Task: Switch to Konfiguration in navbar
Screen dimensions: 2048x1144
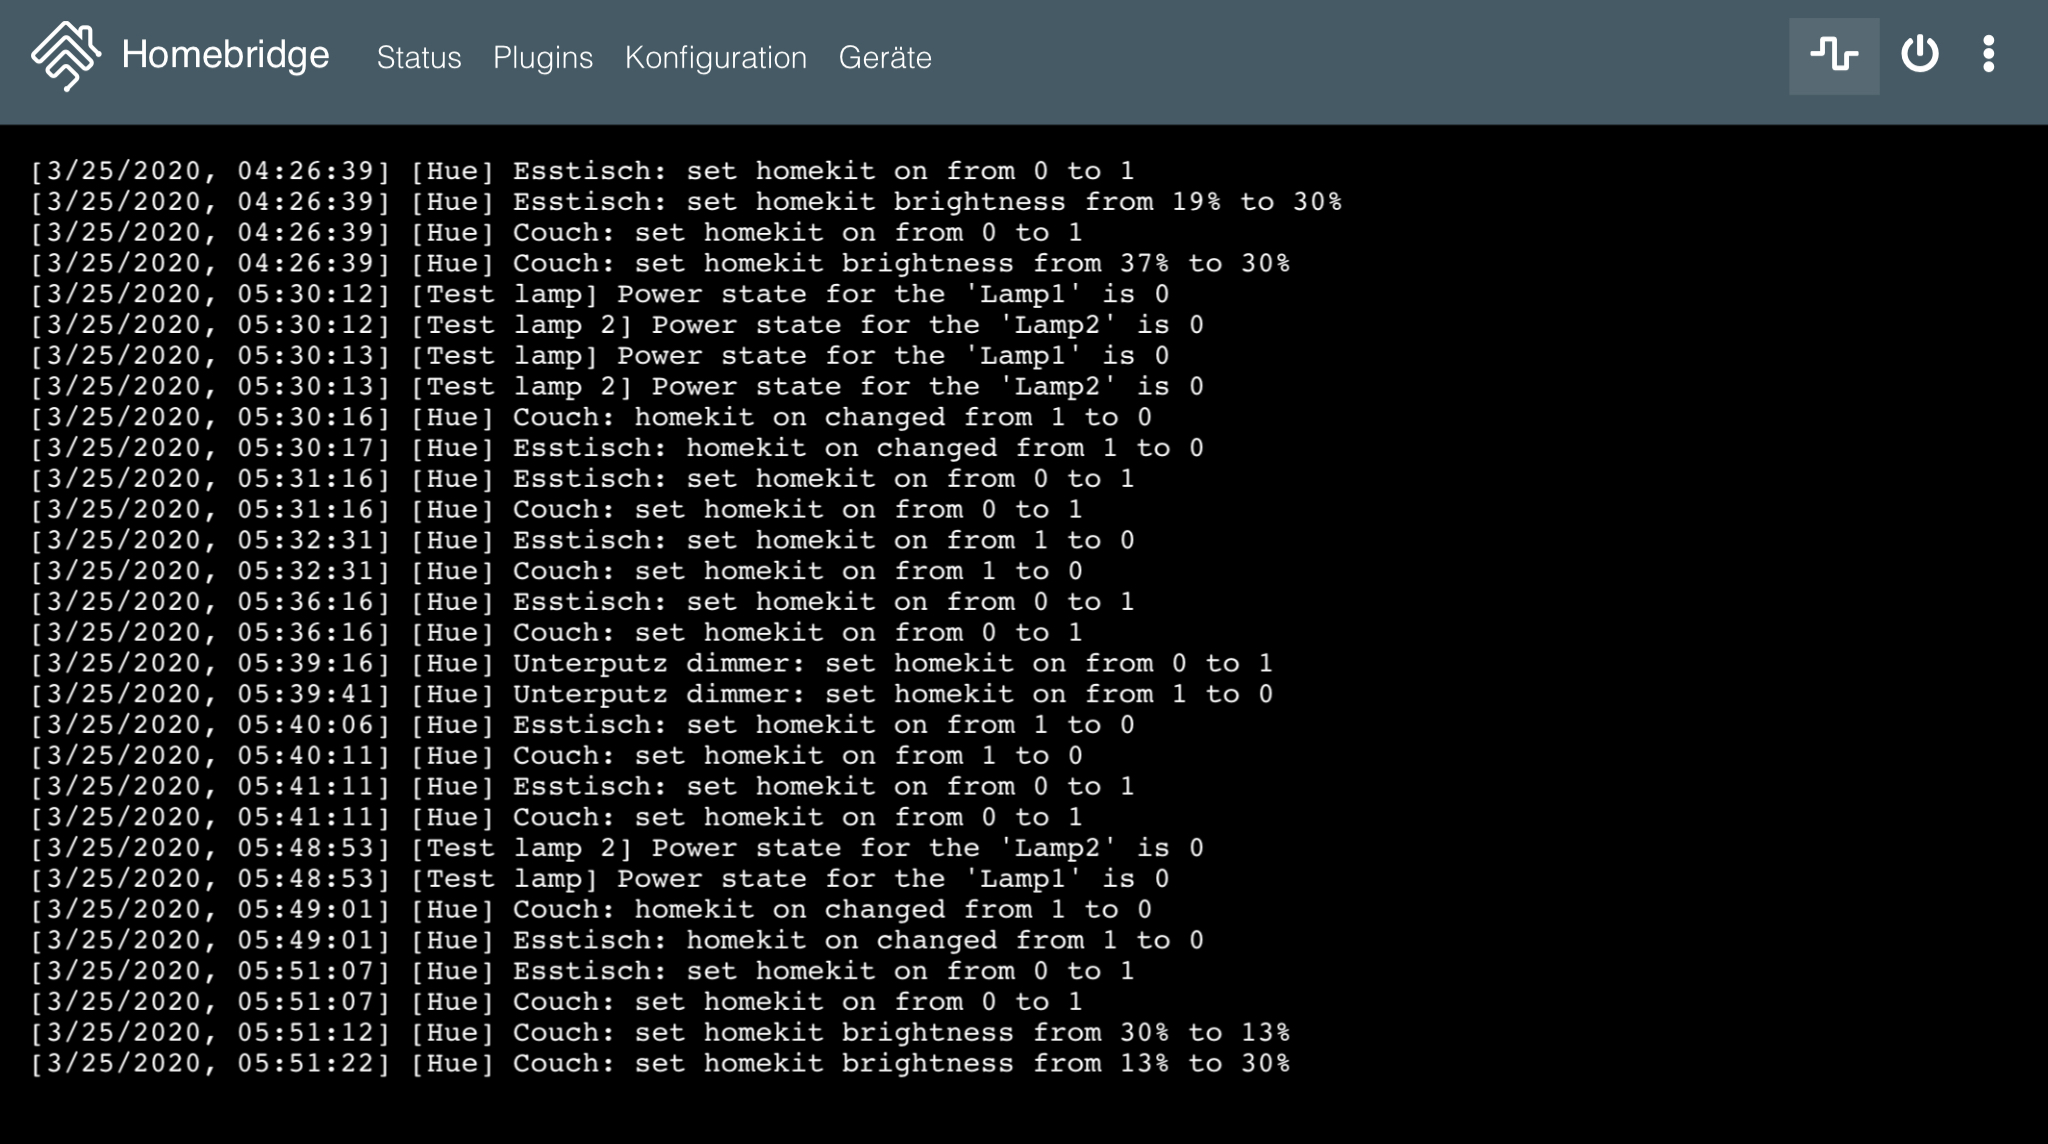Action: tap(715, 58)
